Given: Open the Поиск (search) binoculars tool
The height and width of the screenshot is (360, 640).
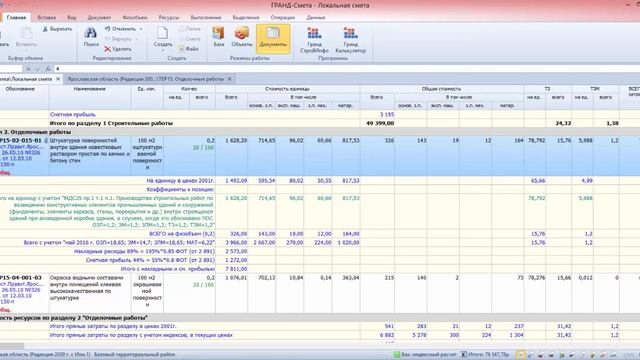Looking at the screenshot, I should [91, 37].
